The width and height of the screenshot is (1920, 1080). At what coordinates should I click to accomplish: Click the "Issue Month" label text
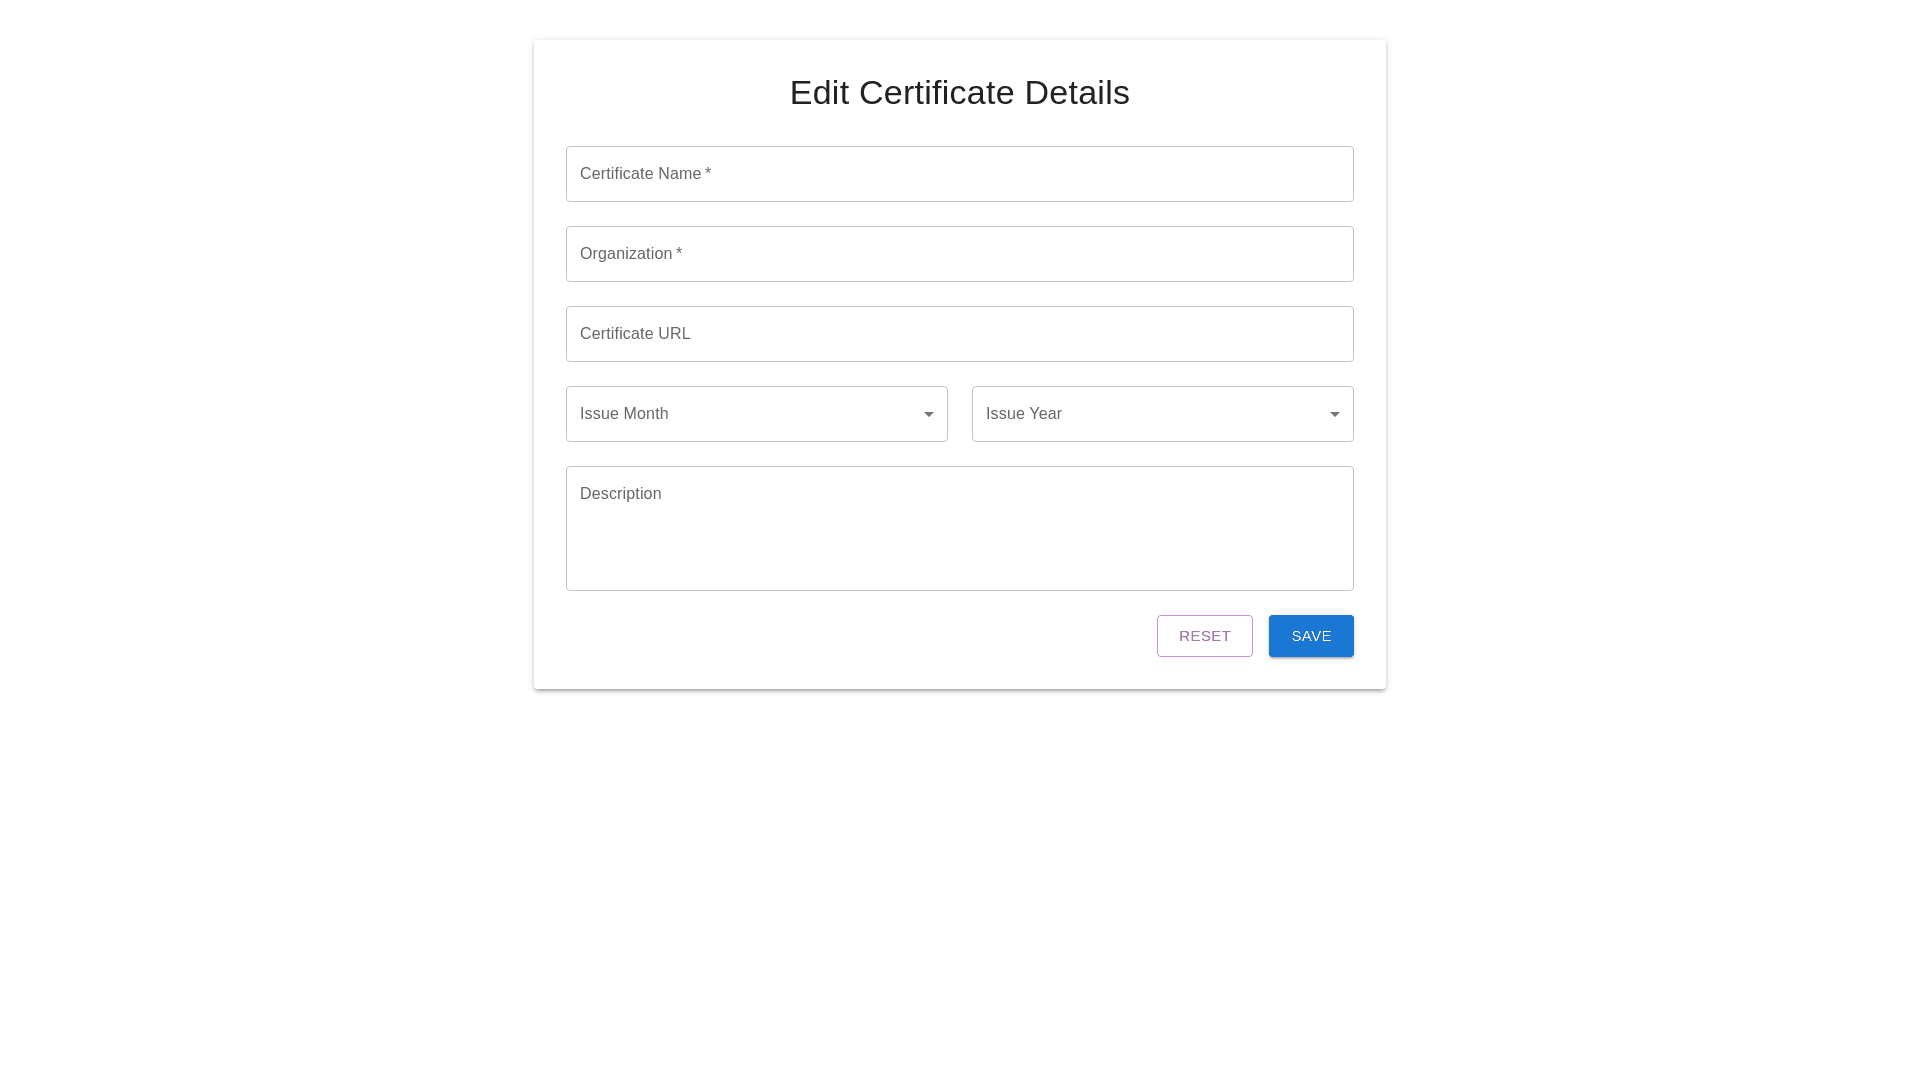(x=624, y=414)
